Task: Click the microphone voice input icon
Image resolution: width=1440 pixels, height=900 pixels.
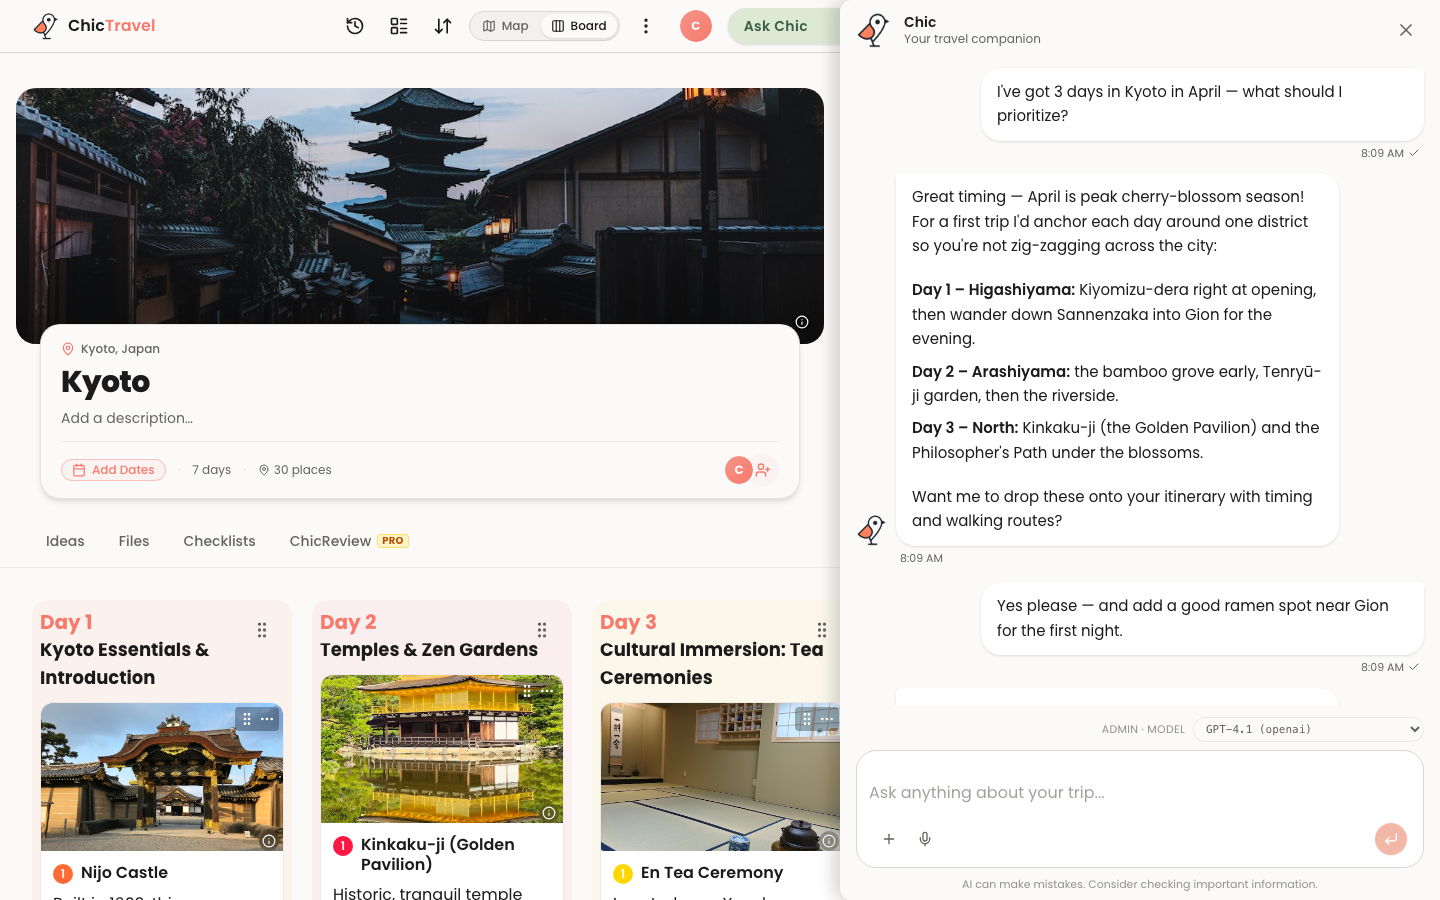Action: pyautogui.click(x=925, y=839)
